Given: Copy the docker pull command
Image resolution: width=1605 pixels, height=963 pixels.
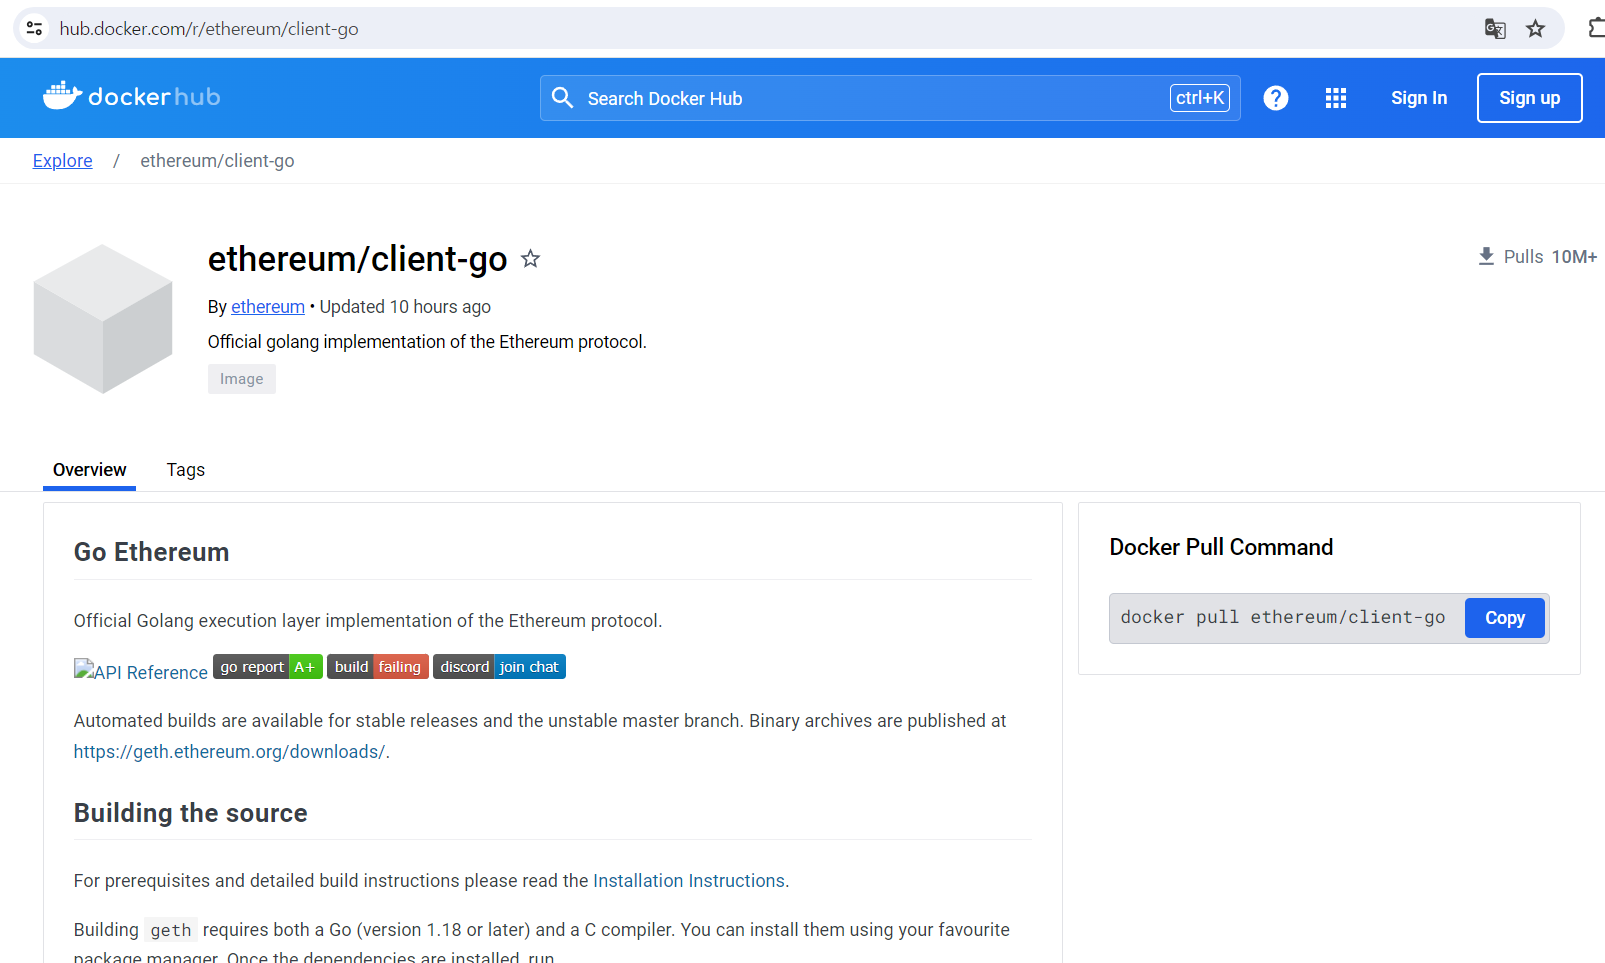Looking at the screenshot, I should (1505, 618).
